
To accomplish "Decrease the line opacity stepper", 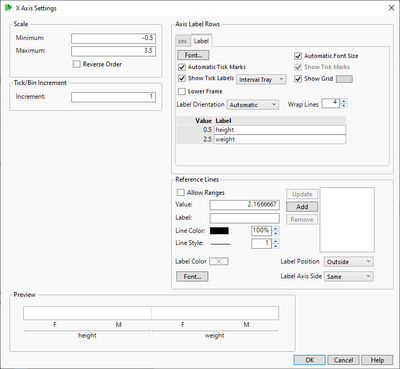I will [276, 233].
